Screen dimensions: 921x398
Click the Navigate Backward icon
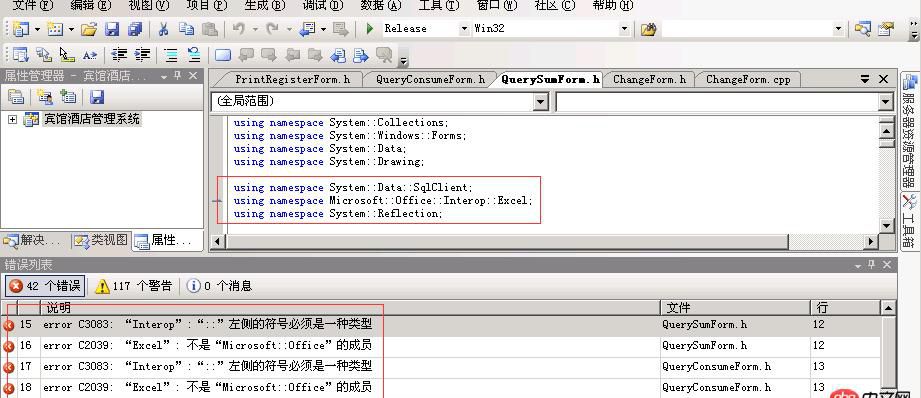(307, 28)
